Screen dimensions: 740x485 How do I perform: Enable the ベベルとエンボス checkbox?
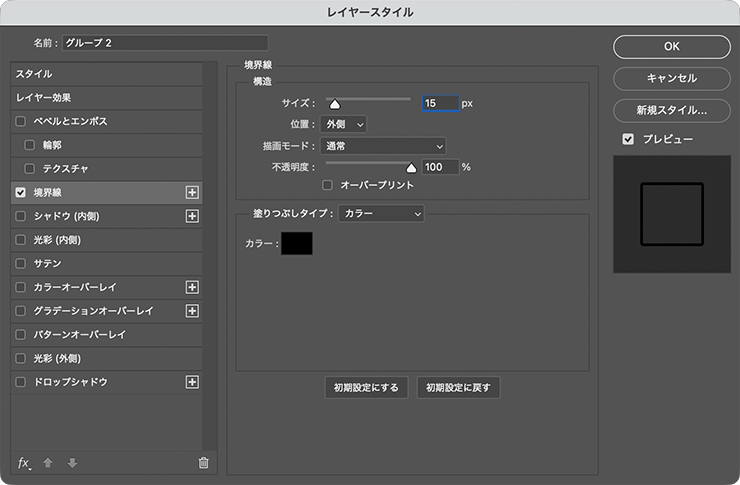[21, 121]
